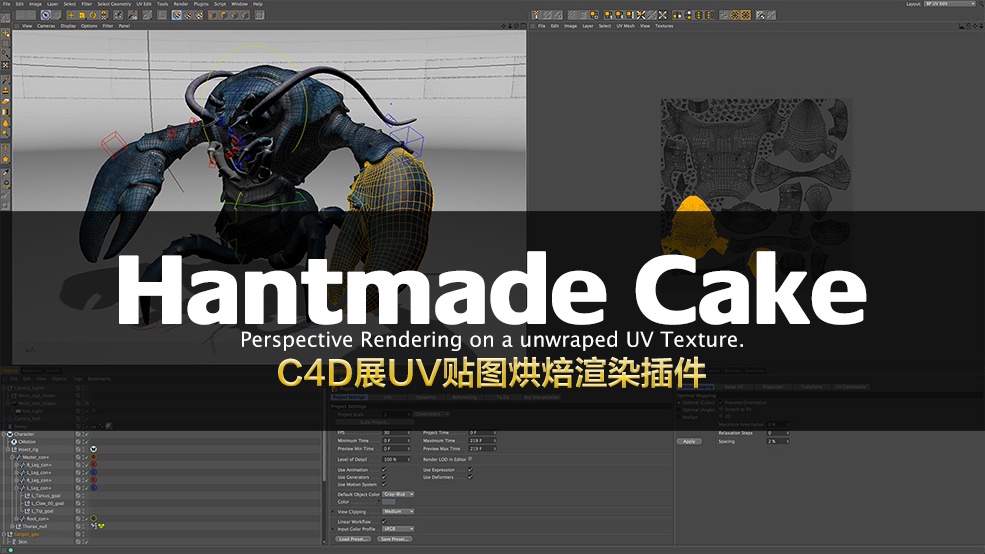Screen dimensions: 985x554
Task: Click search icon next to Layout
Action: click(x=981, y=4)
